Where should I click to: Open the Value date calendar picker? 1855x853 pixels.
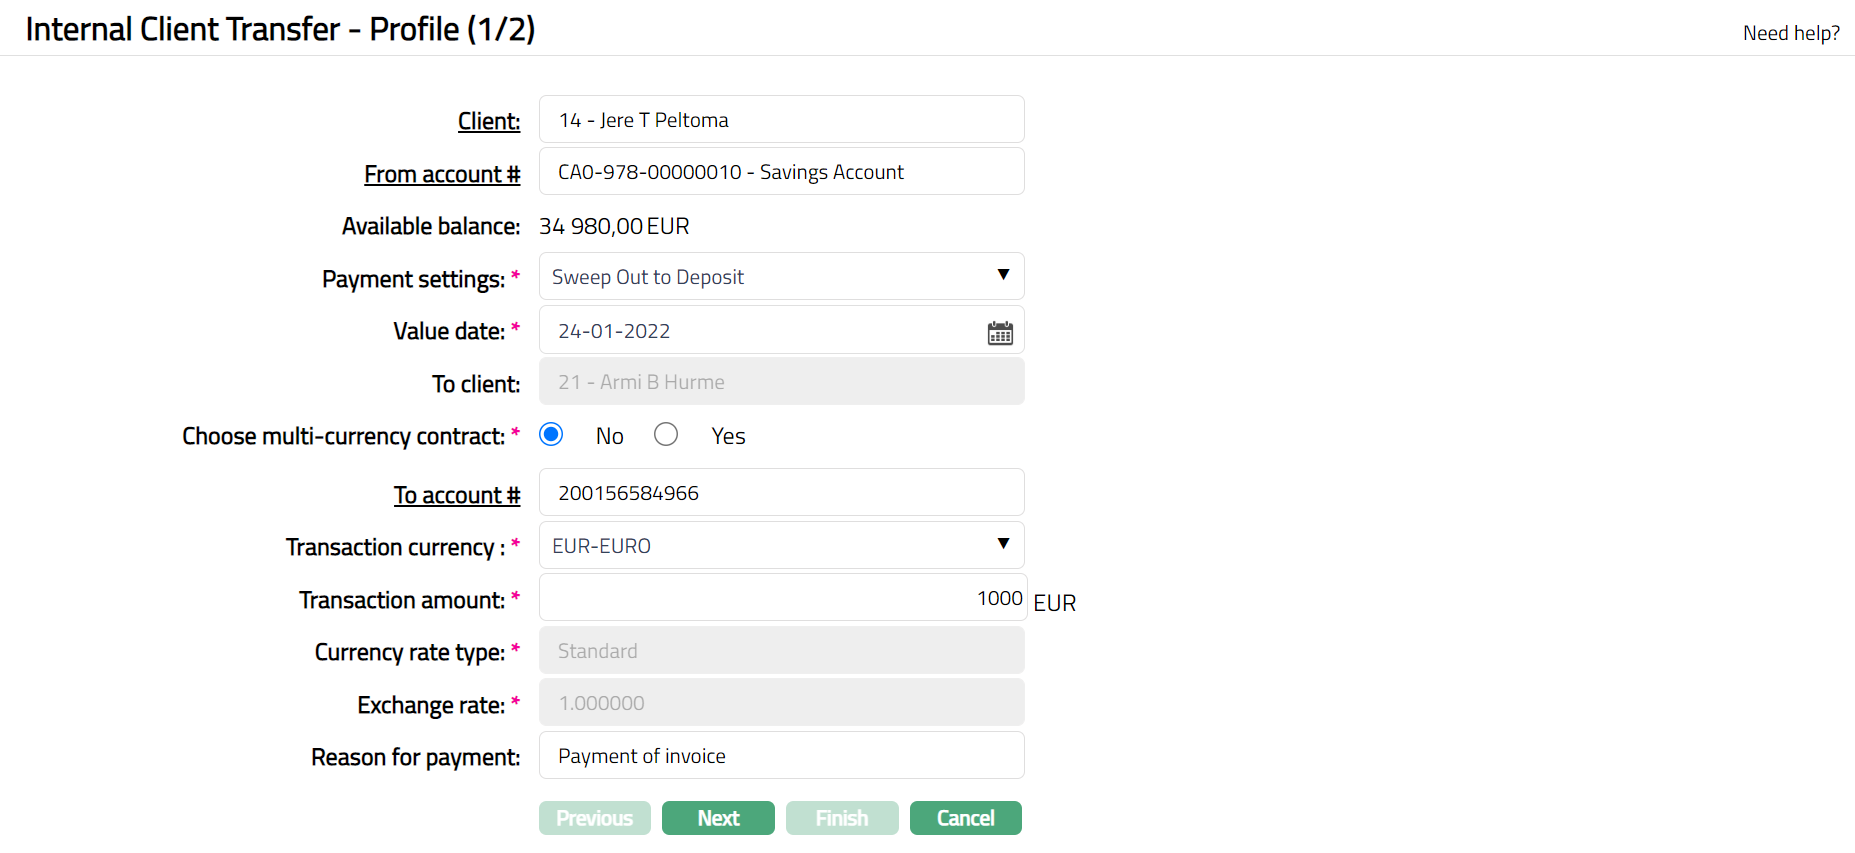click(1000, 333)
